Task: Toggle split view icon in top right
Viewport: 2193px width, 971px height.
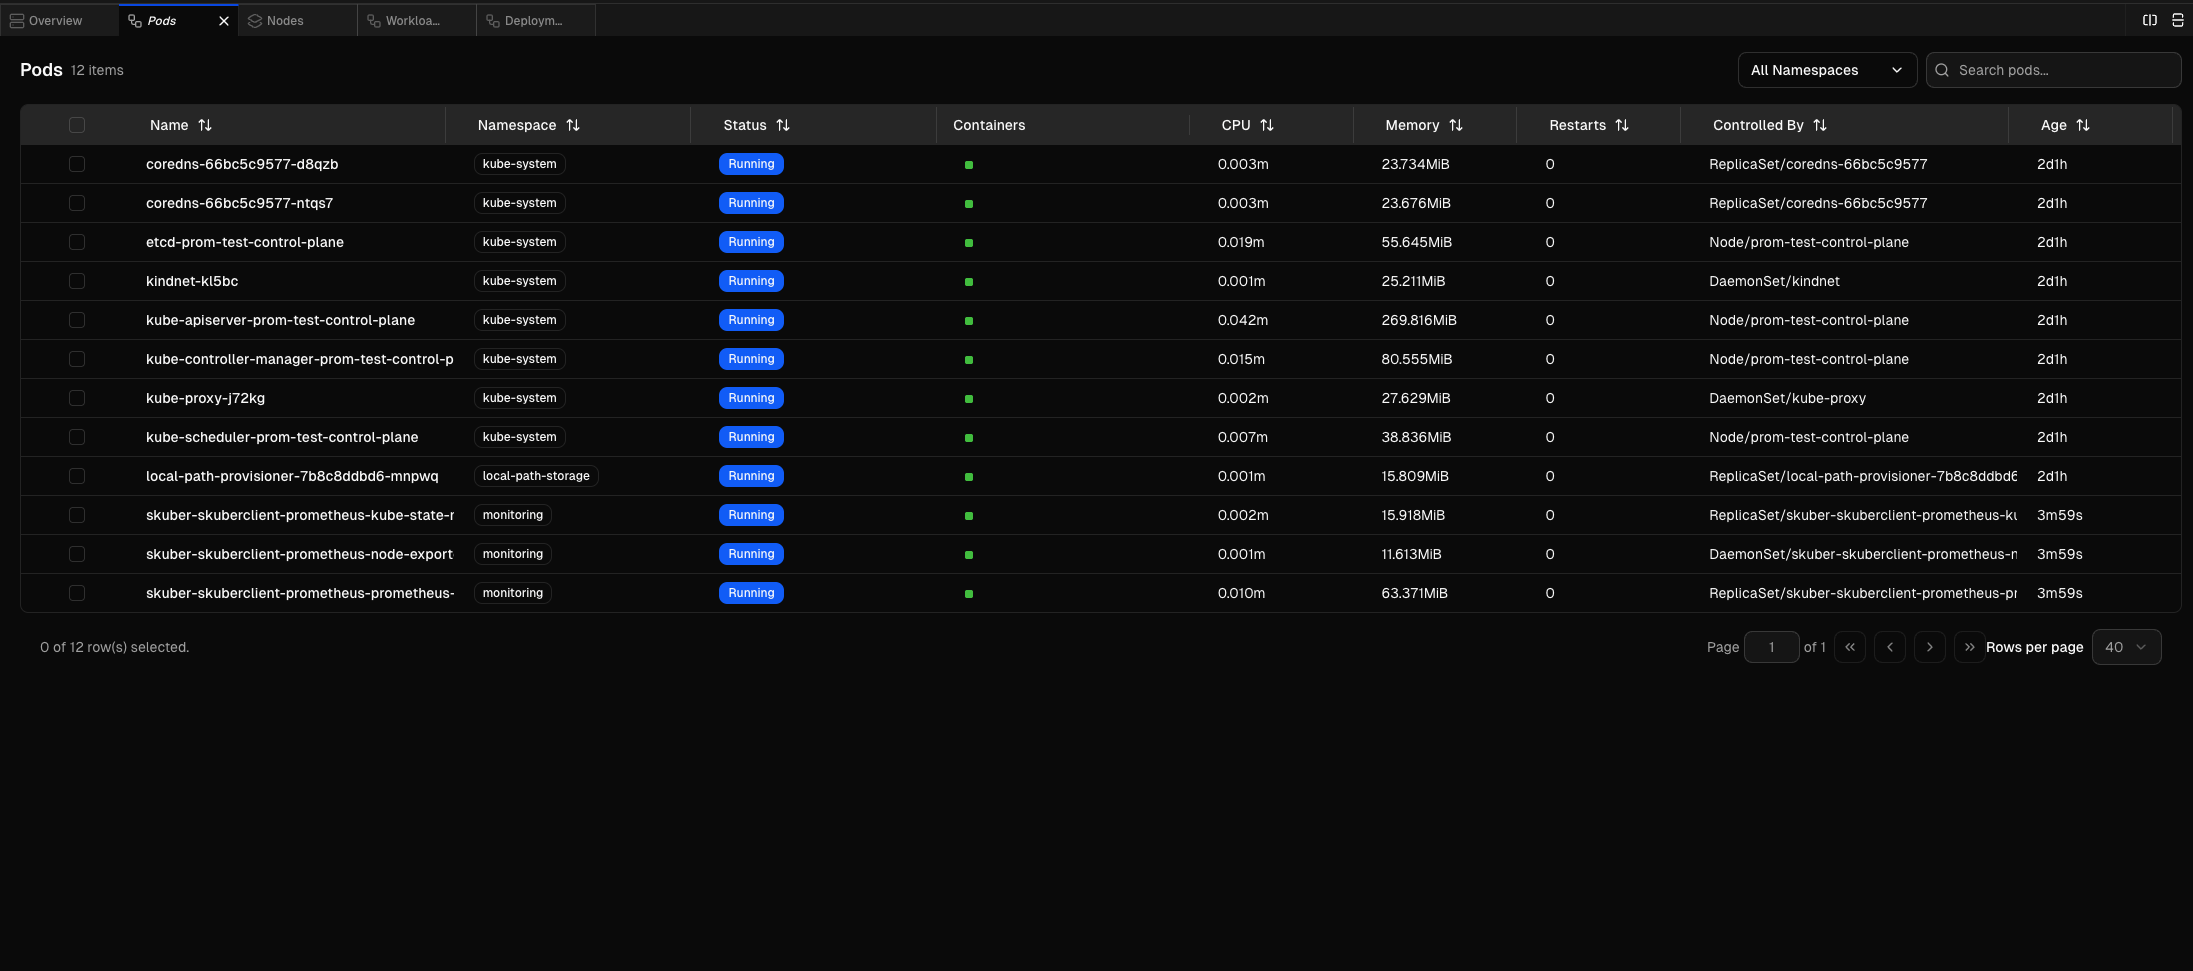Action: click(x=2149, y=20)
